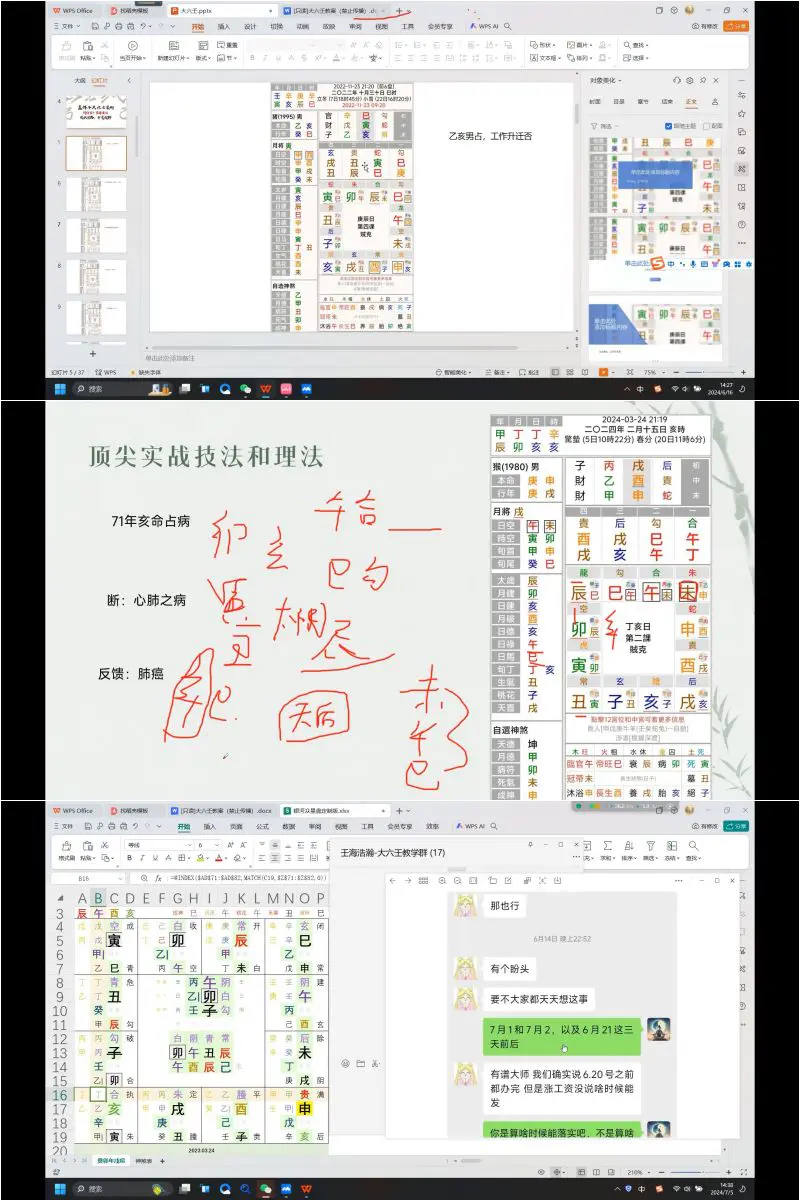Pin the 对象美化 panel using its pin icon
This screenshot has height=1201, width=800.
point(703,80)
